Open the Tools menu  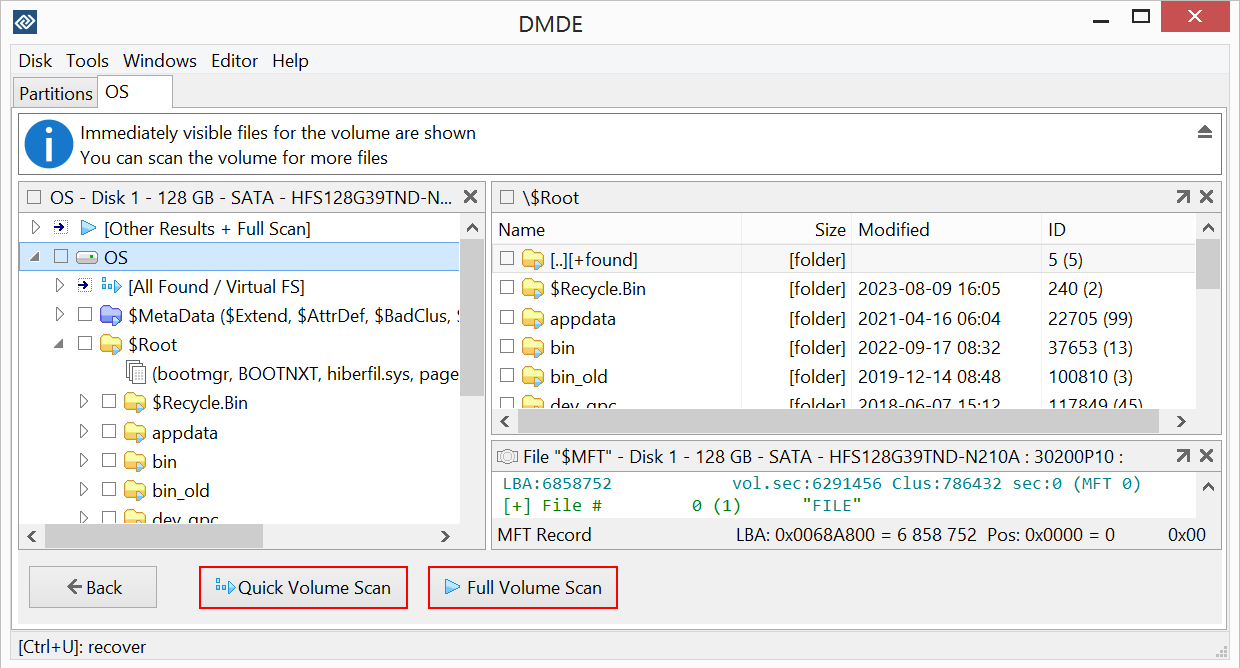pyautogui.click(x=87, y=61)
